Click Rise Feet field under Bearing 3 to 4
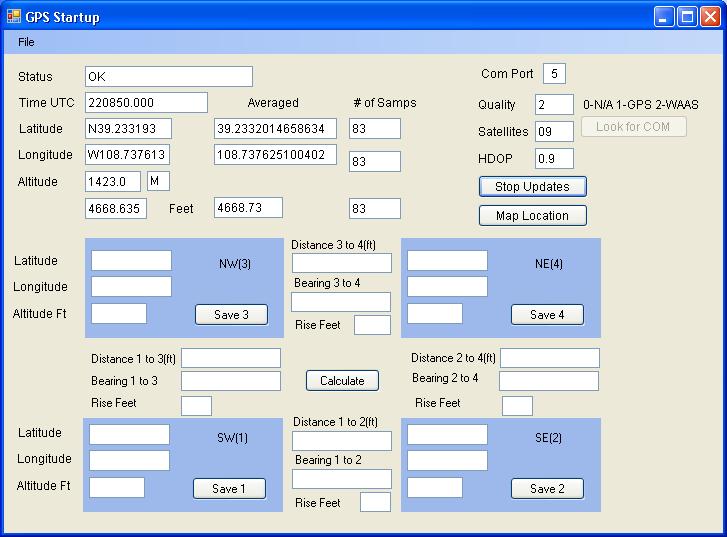This screenshot has height=537, width=727. [372, 325]
